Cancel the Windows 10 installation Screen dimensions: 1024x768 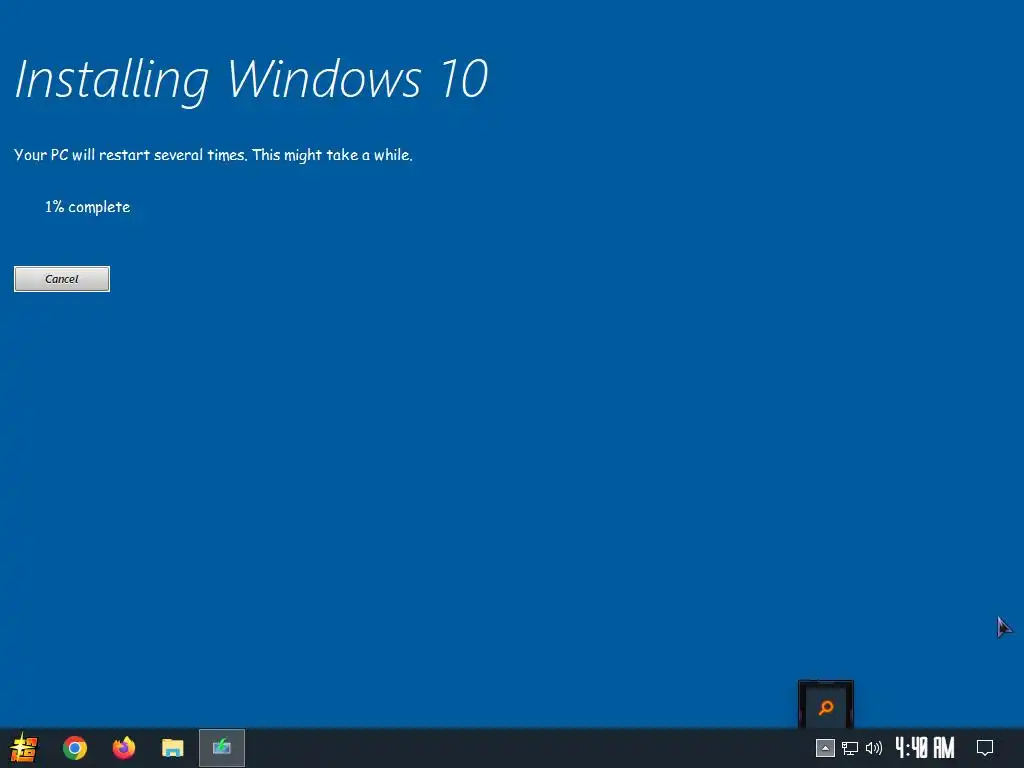coord(62,279)
